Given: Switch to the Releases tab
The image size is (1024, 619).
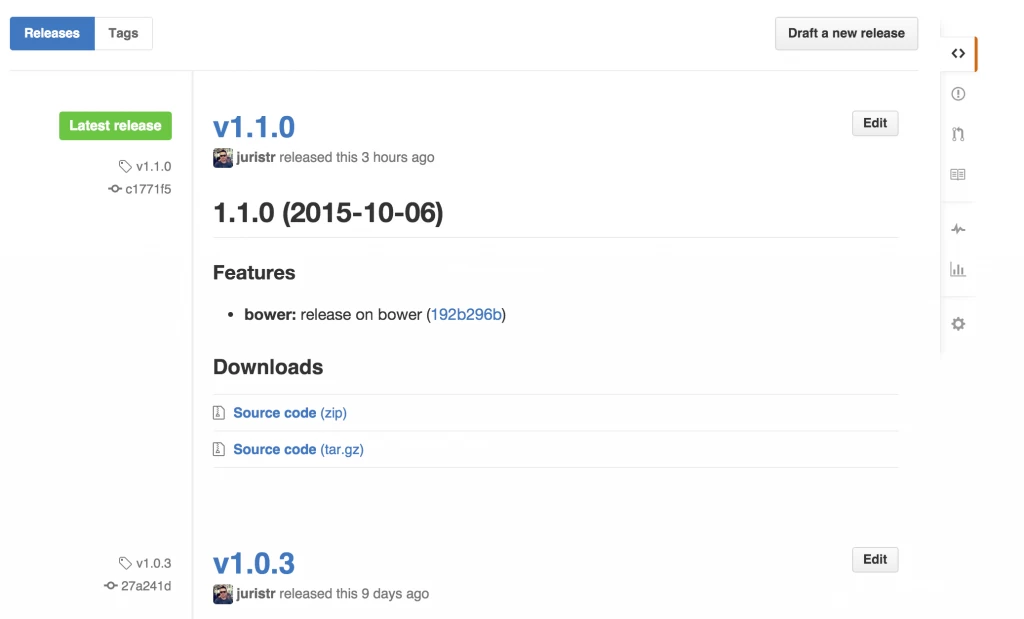Looking at the screenshot, I should [x=52, y=33].
